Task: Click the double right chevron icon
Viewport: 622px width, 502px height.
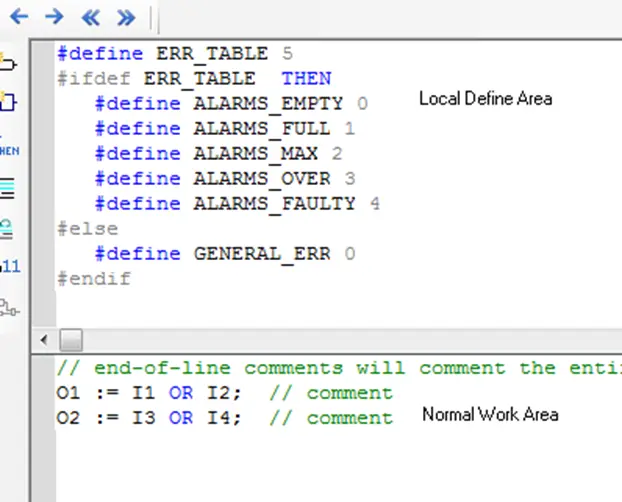Action: [x=126, y=17]
